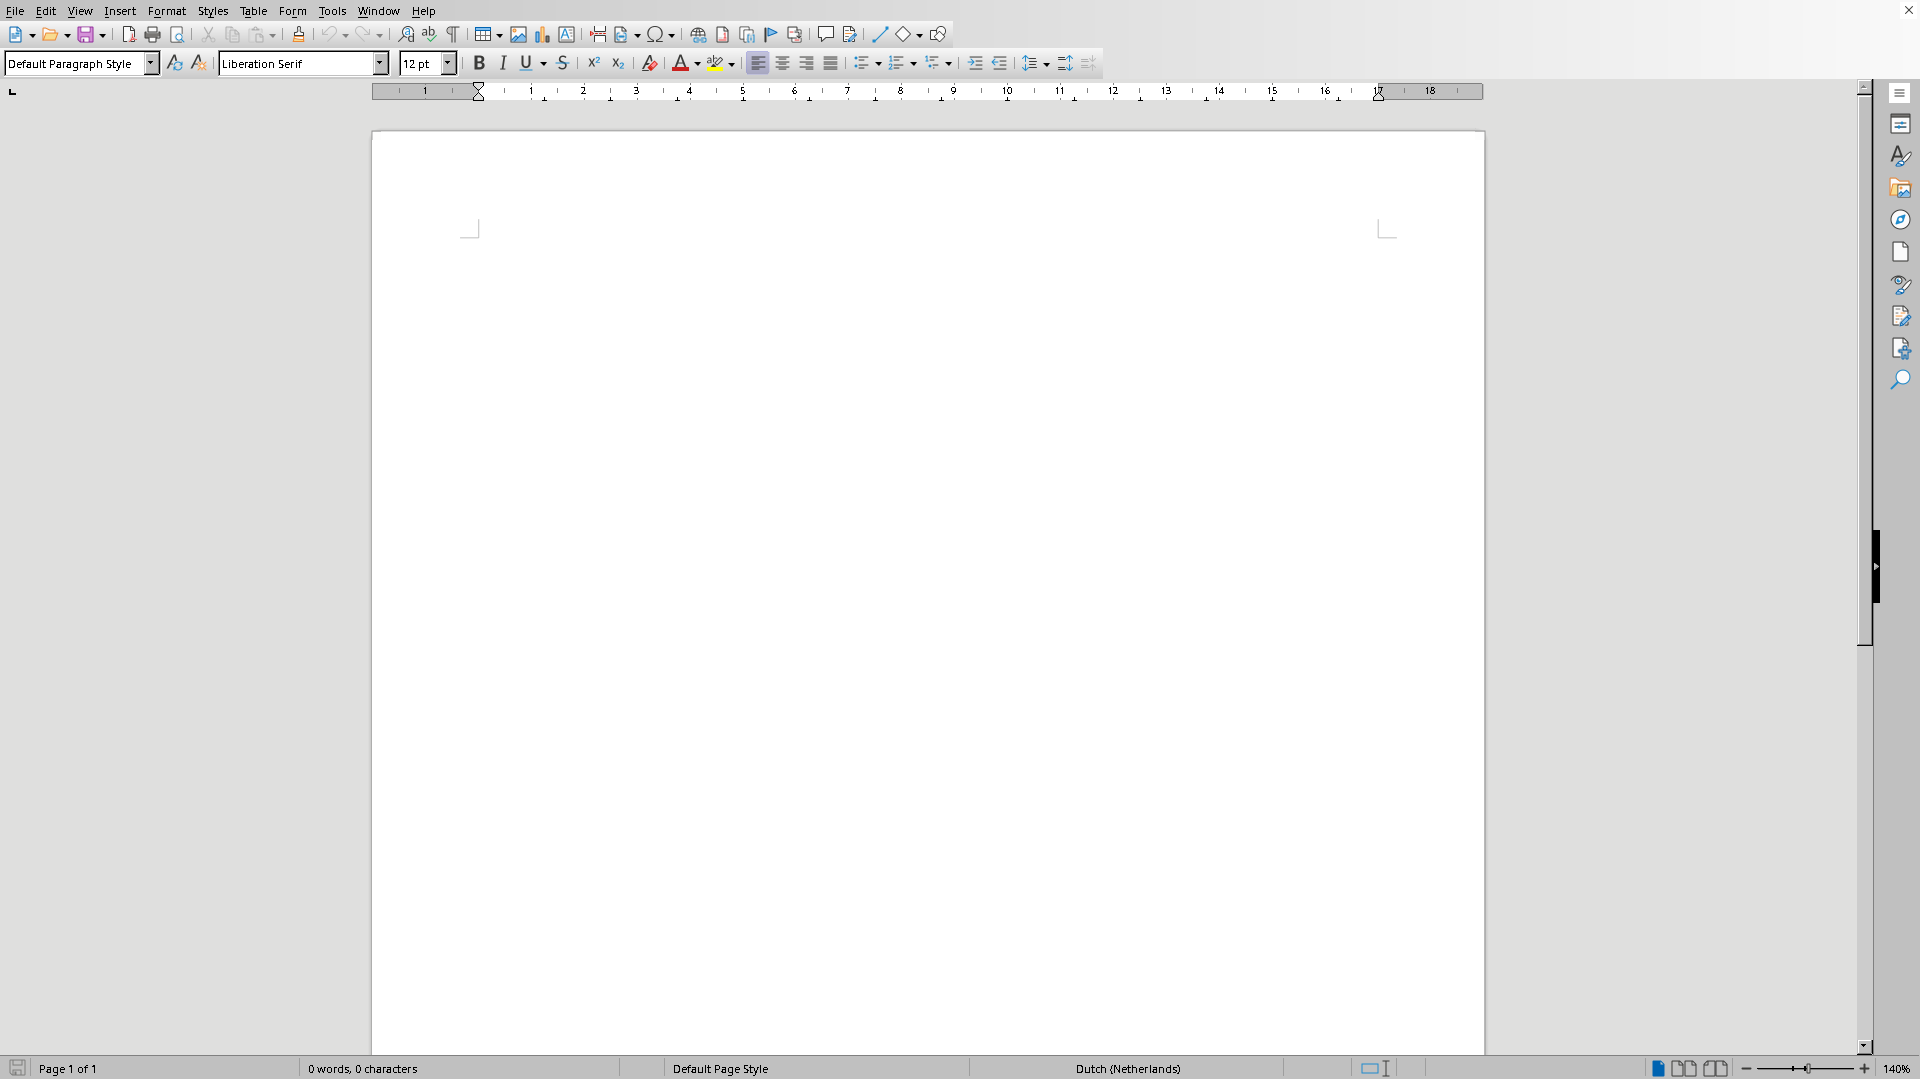Toggle track changes recording
1920x1079 pixels.
tap(850, 35)
